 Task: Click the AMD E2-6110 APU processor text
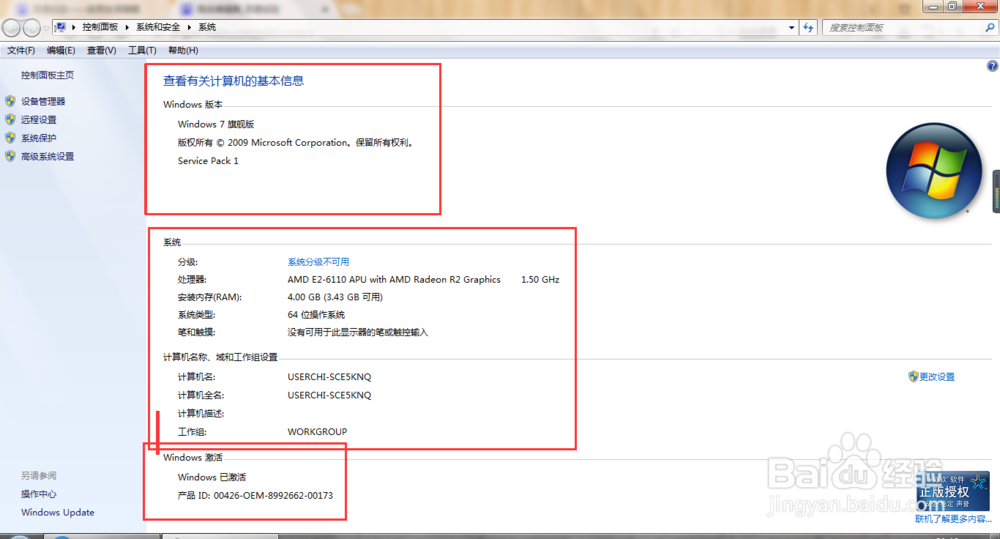pyautogui.click(x=393, y=279)
